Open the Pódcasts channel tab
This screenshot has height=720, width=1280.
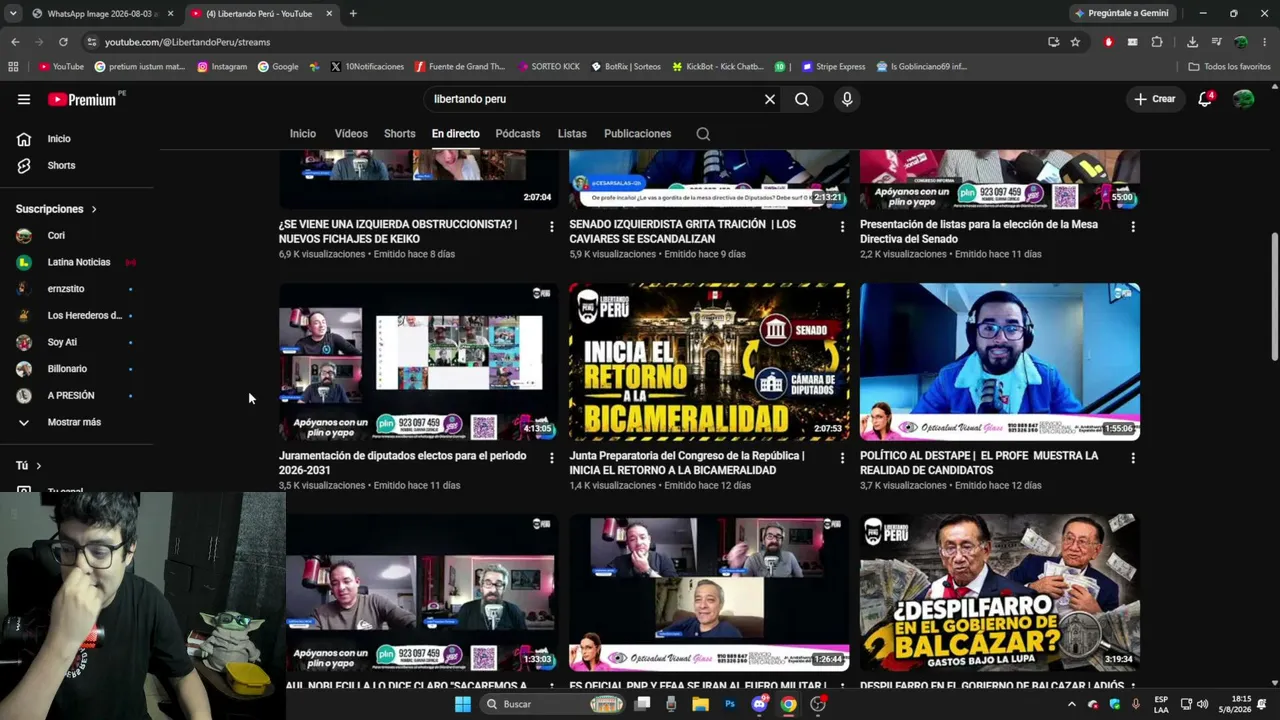pos(518,134)
